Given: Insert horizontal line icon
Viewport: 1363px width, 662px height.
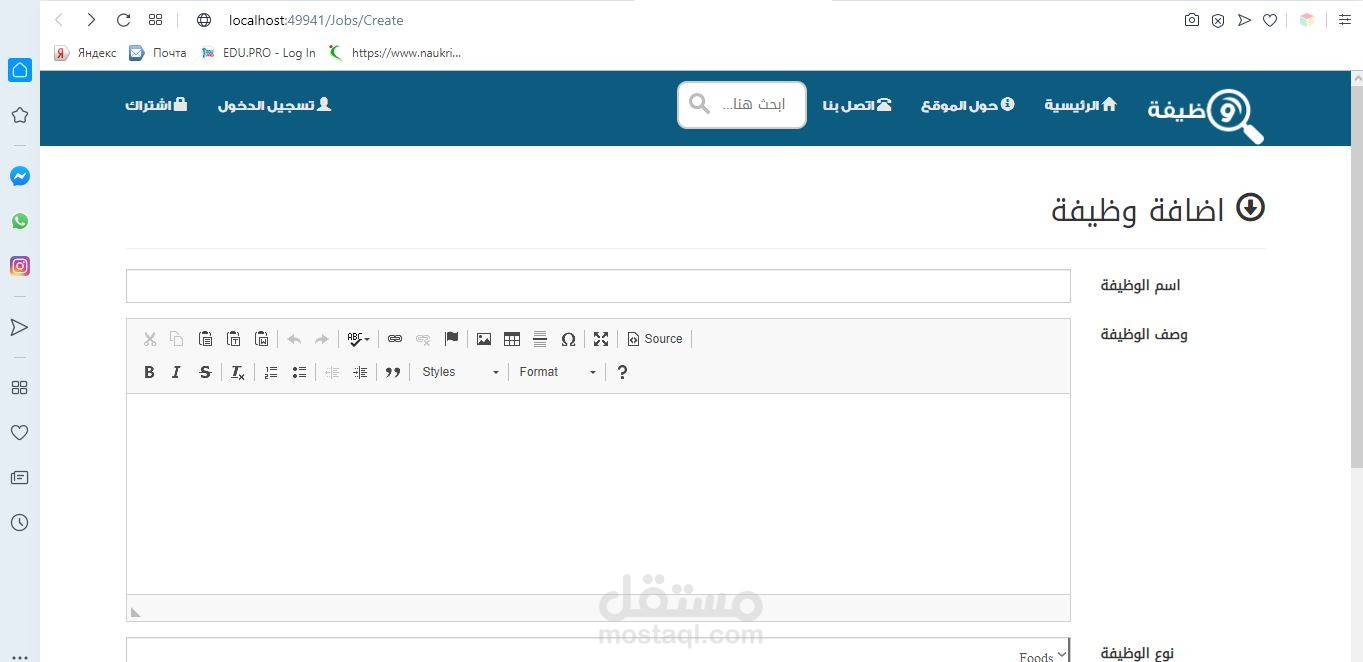Looking at the screenshot, I should [540, 339].
